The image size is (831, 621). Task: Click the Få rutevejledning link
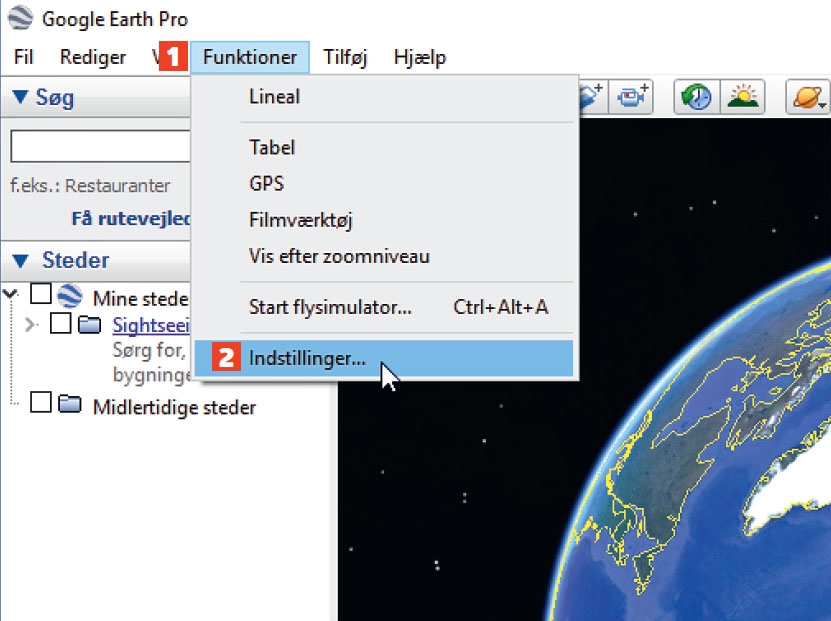(x=130, y=218)
